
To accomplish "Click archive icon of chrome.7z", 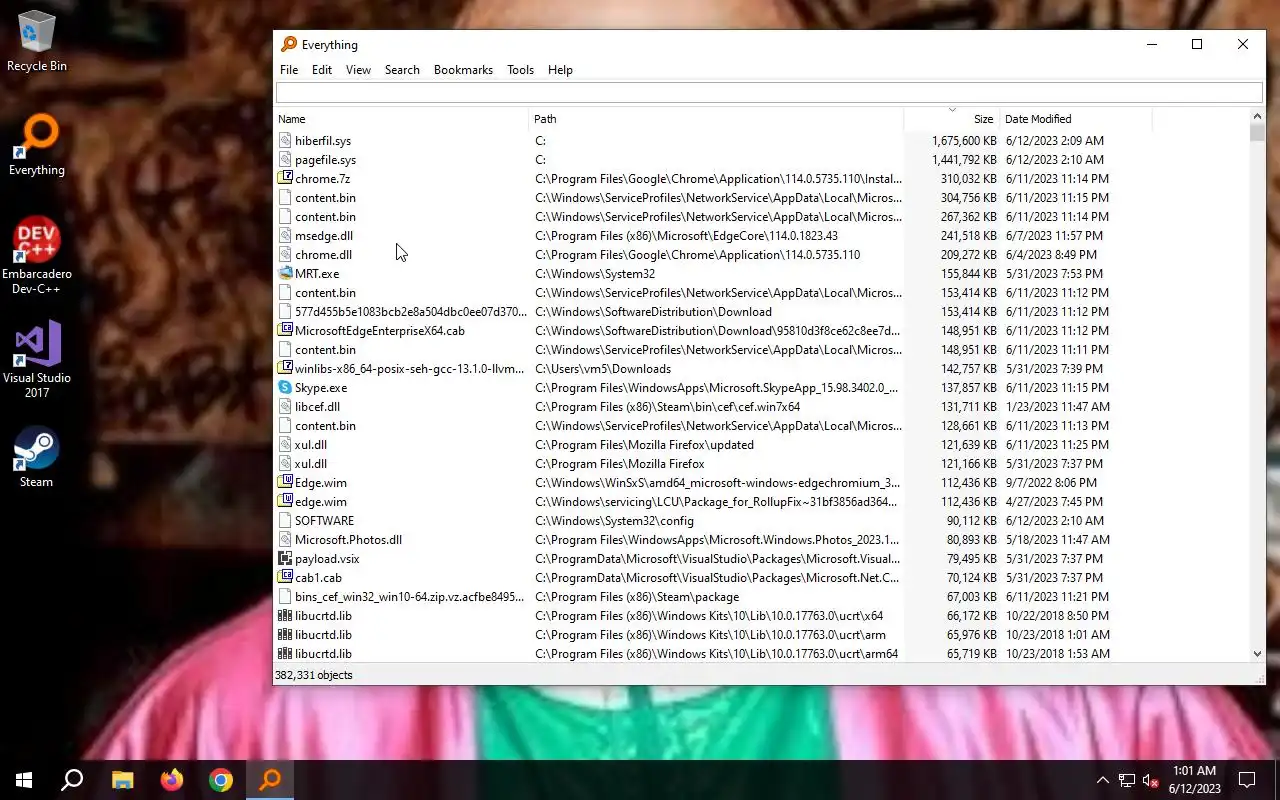I will (x=285, y=179).
